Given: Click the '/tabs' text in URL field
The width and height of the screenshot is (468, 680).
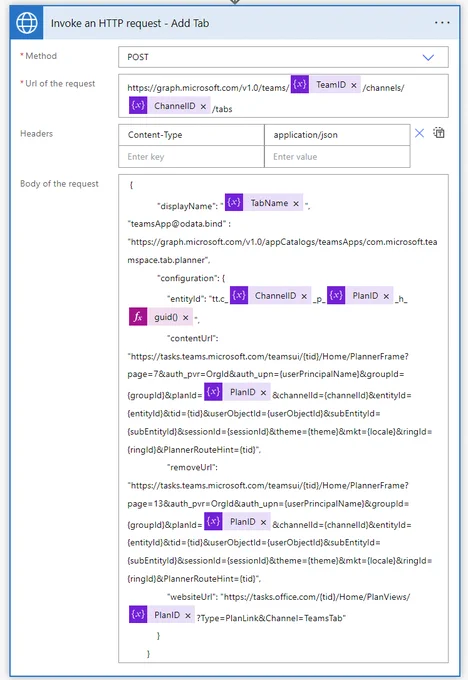Looking at the screenshot, I should [x=222, y=109].
